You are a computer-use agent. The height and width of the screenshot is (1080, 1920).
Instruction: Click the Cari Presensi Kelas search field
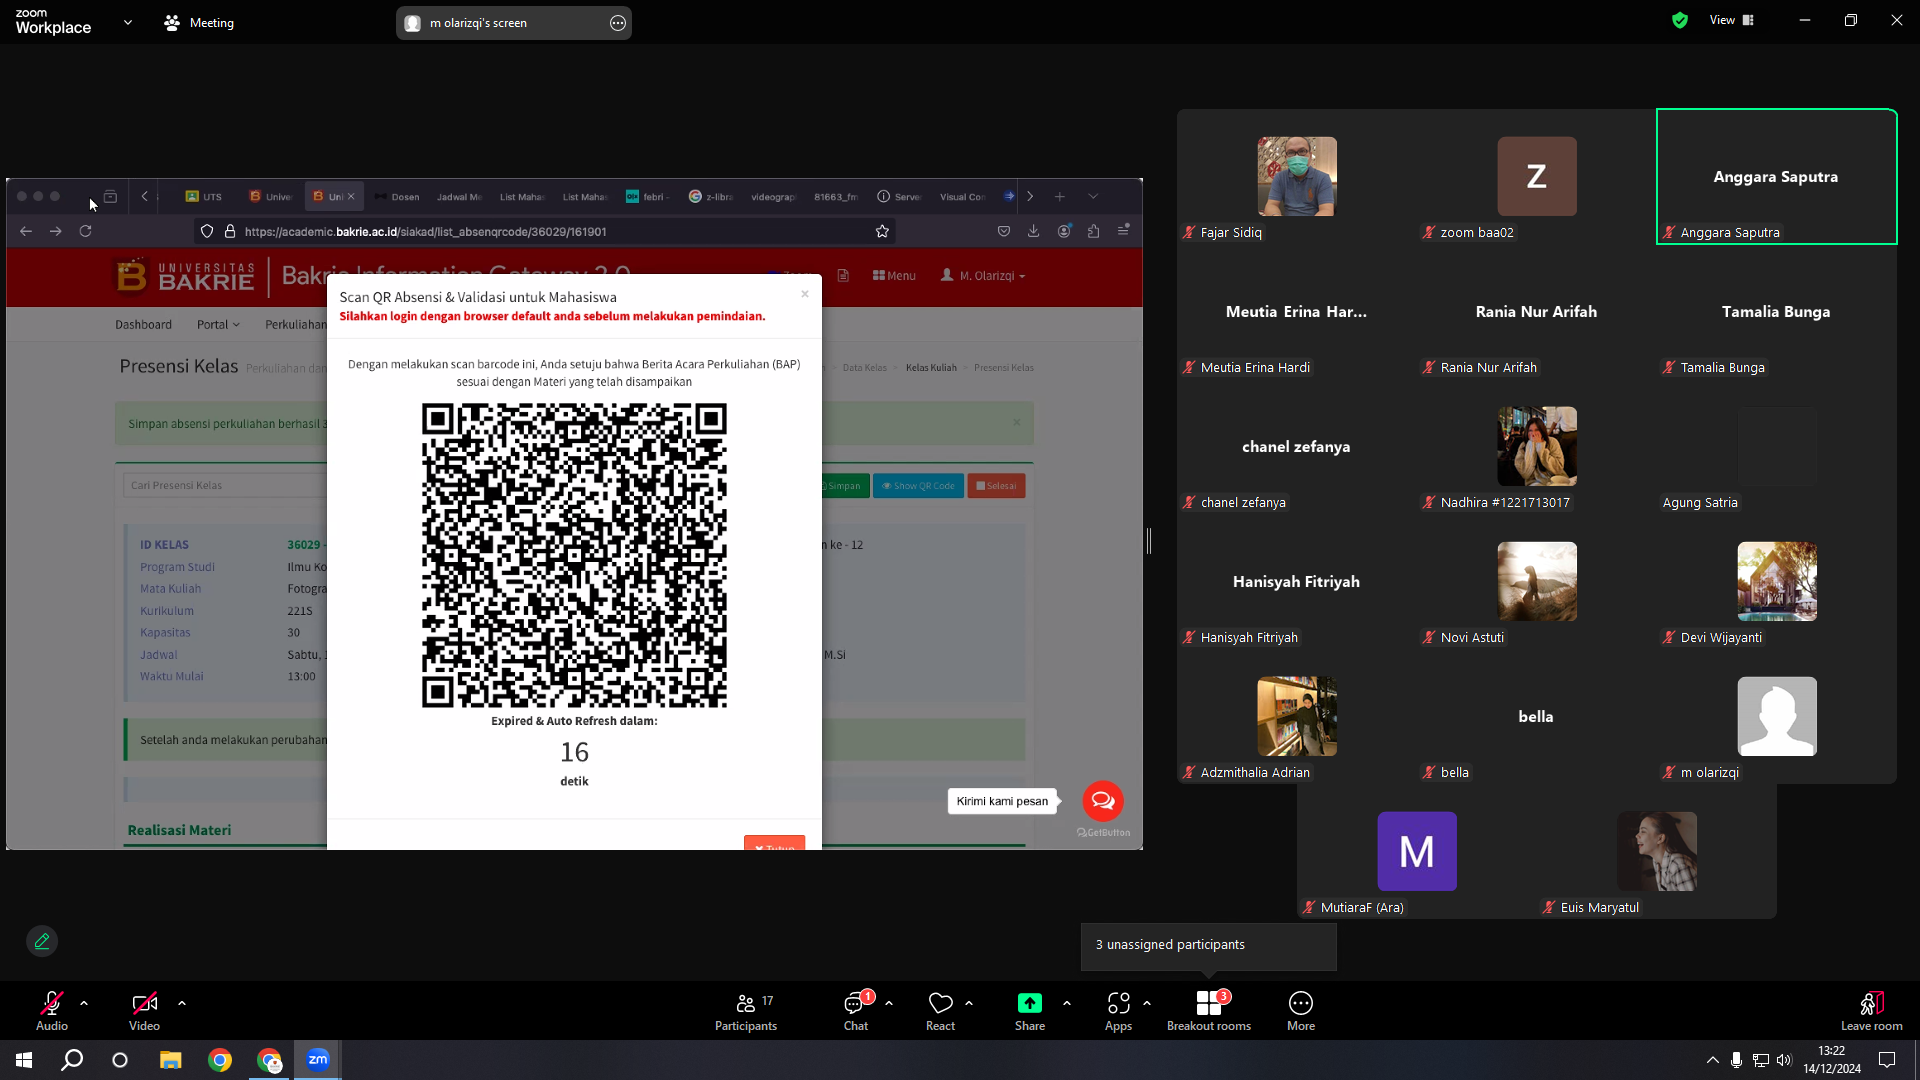[225, 486]
